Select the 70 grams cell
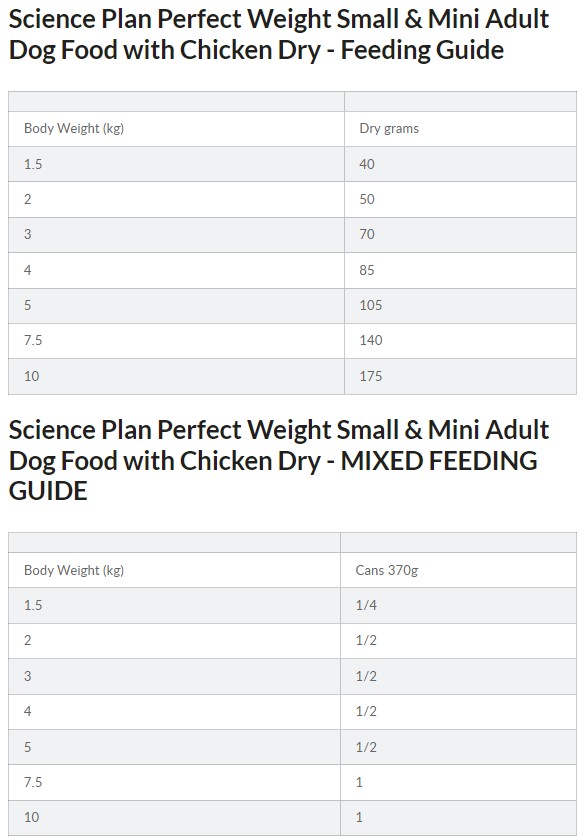The image size is (586, 840). tap(460, 235)
